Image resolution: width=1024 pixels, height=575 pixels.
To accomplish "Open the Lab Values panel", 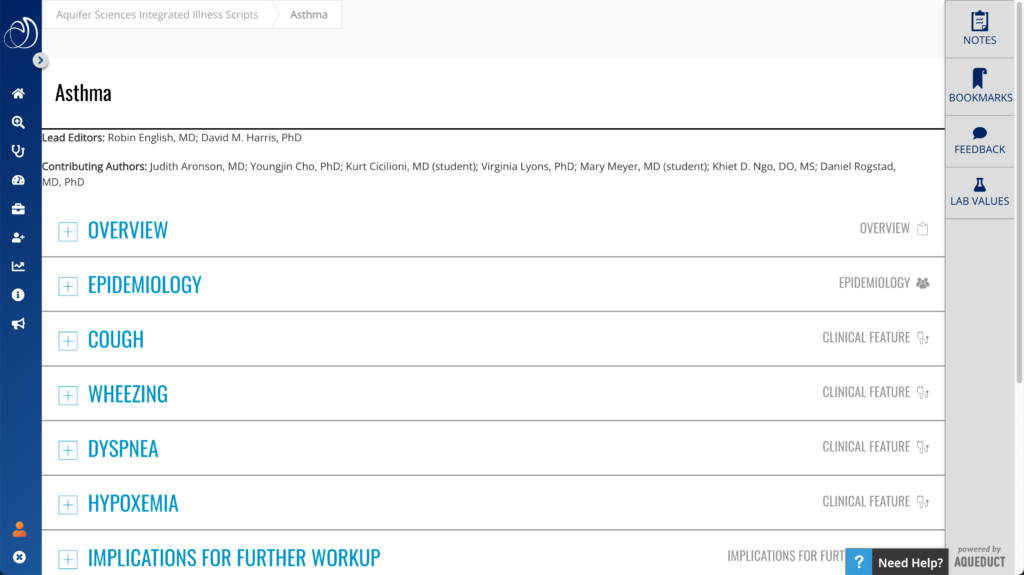I will point(979,190).
